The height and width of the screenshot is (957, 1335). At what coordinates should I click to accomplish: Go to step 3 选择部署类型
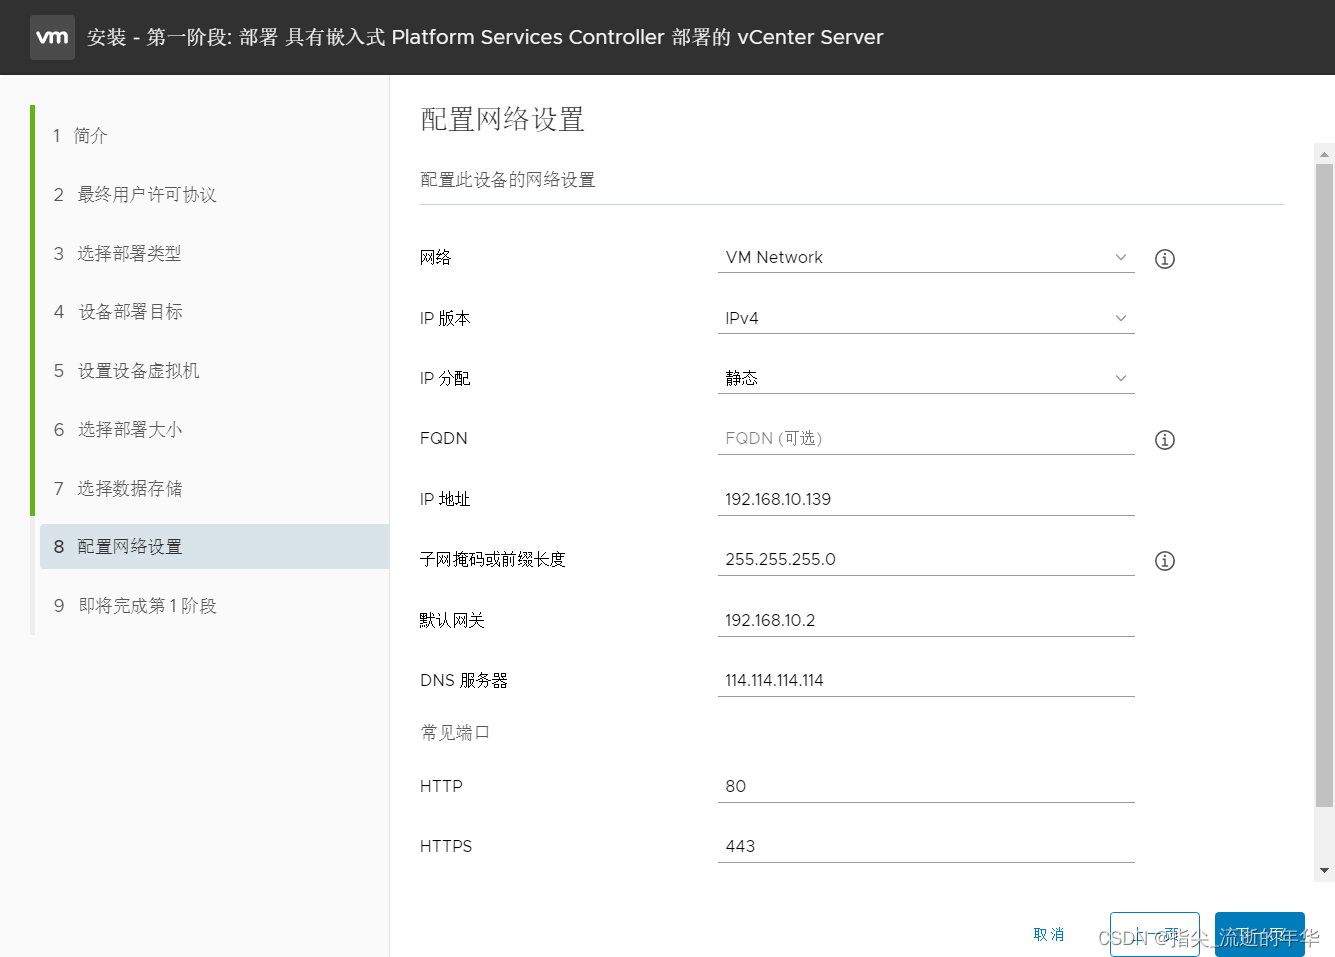coord(117,253)
